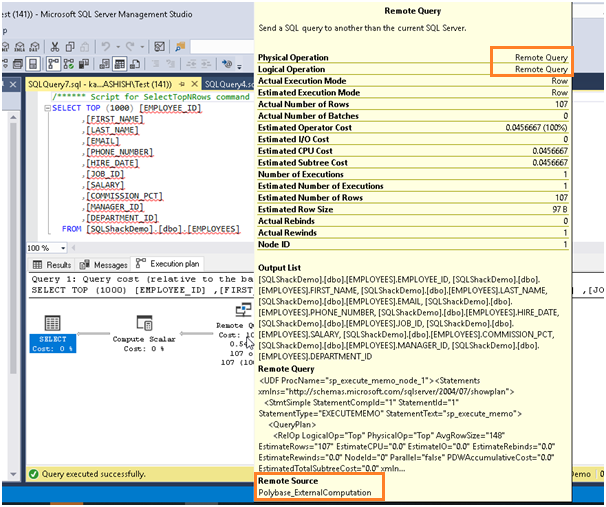
Task: Click the [SALARY] column in query
Action: tap(105, 185)
